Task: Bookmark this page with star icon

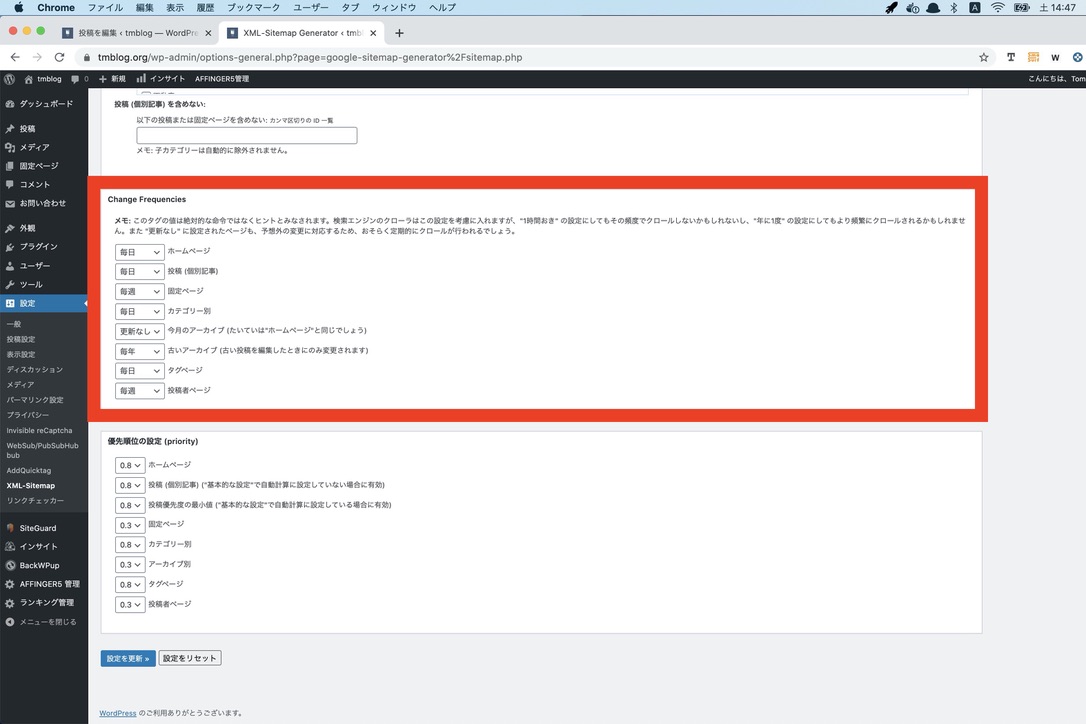Action: (983, 58)
